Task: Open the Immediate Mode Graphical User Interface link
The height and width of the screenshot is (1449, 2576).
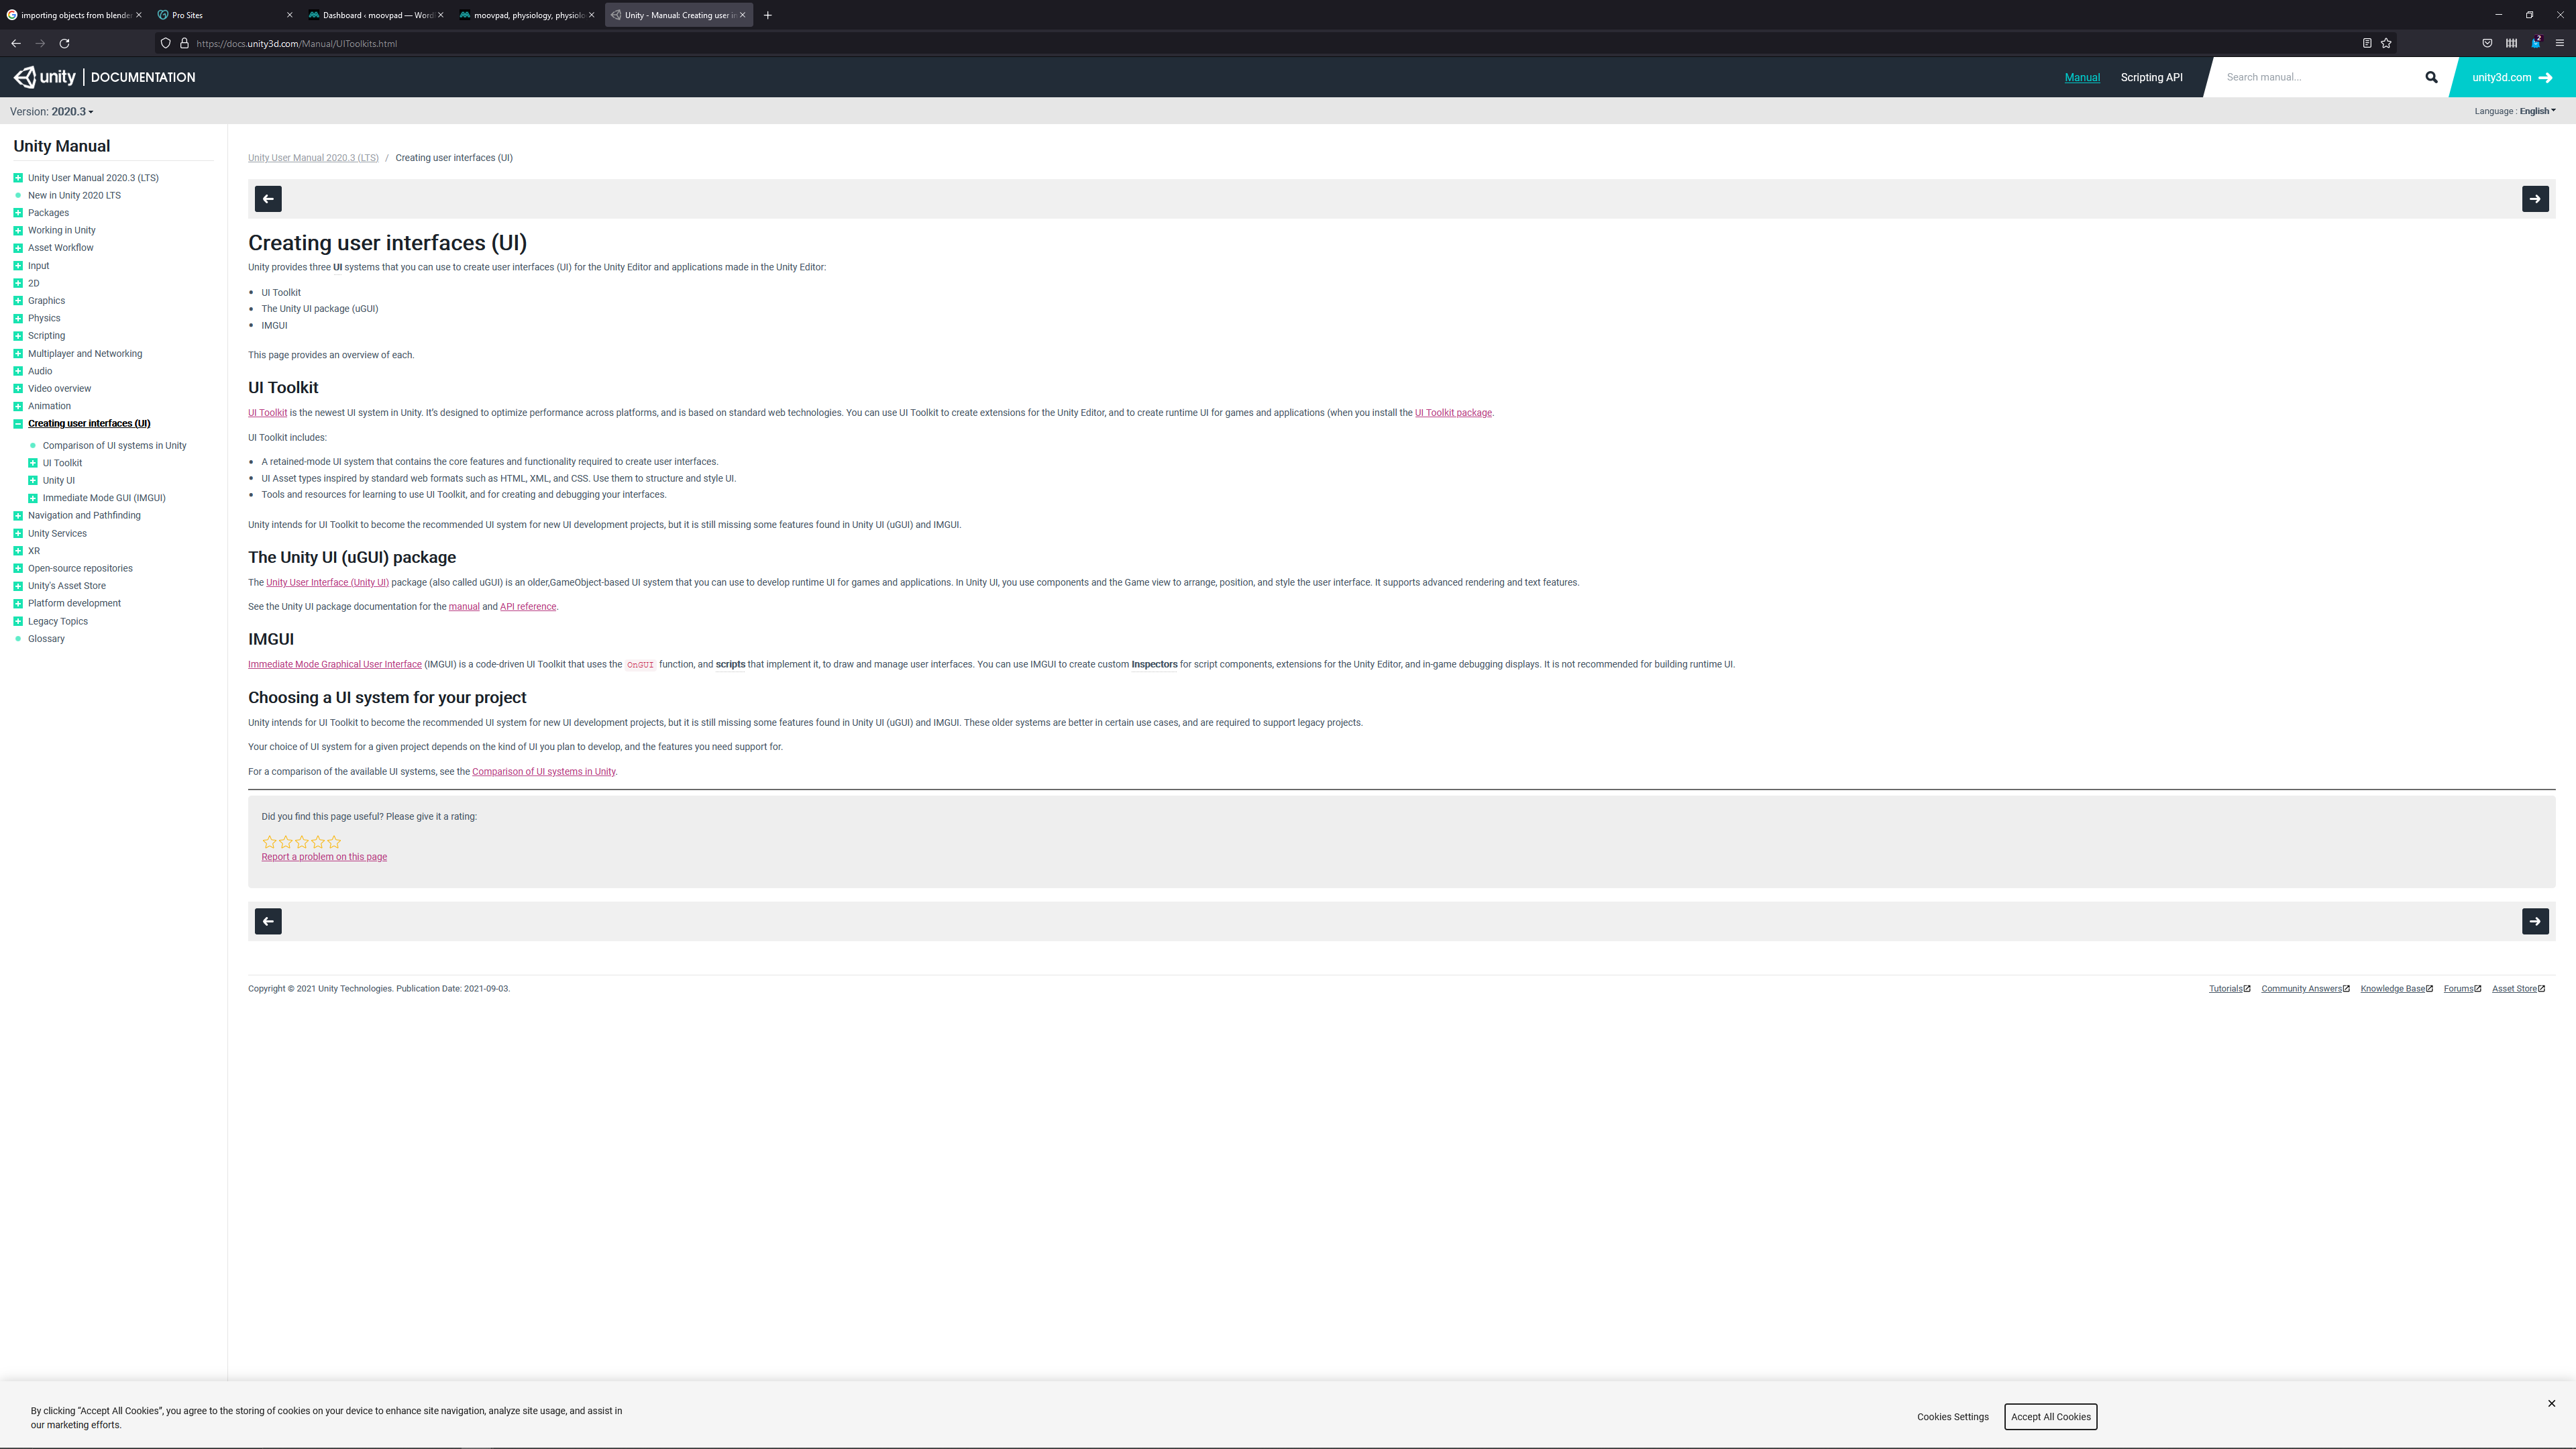Action: tap(335, 664)
